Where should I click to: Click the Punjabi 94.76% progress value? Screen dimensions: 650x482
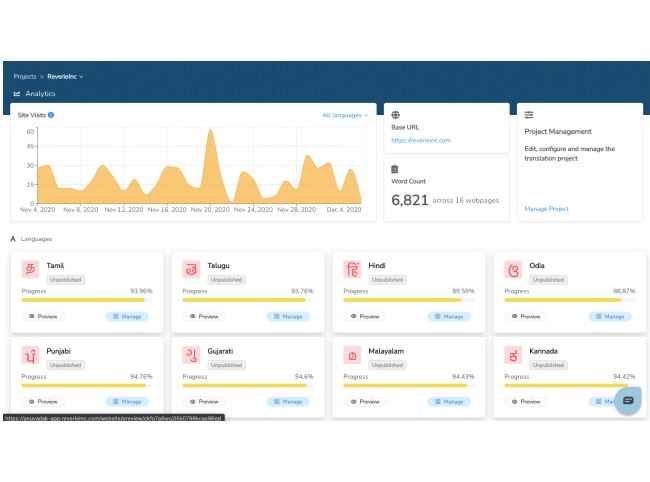coord(141,377)
